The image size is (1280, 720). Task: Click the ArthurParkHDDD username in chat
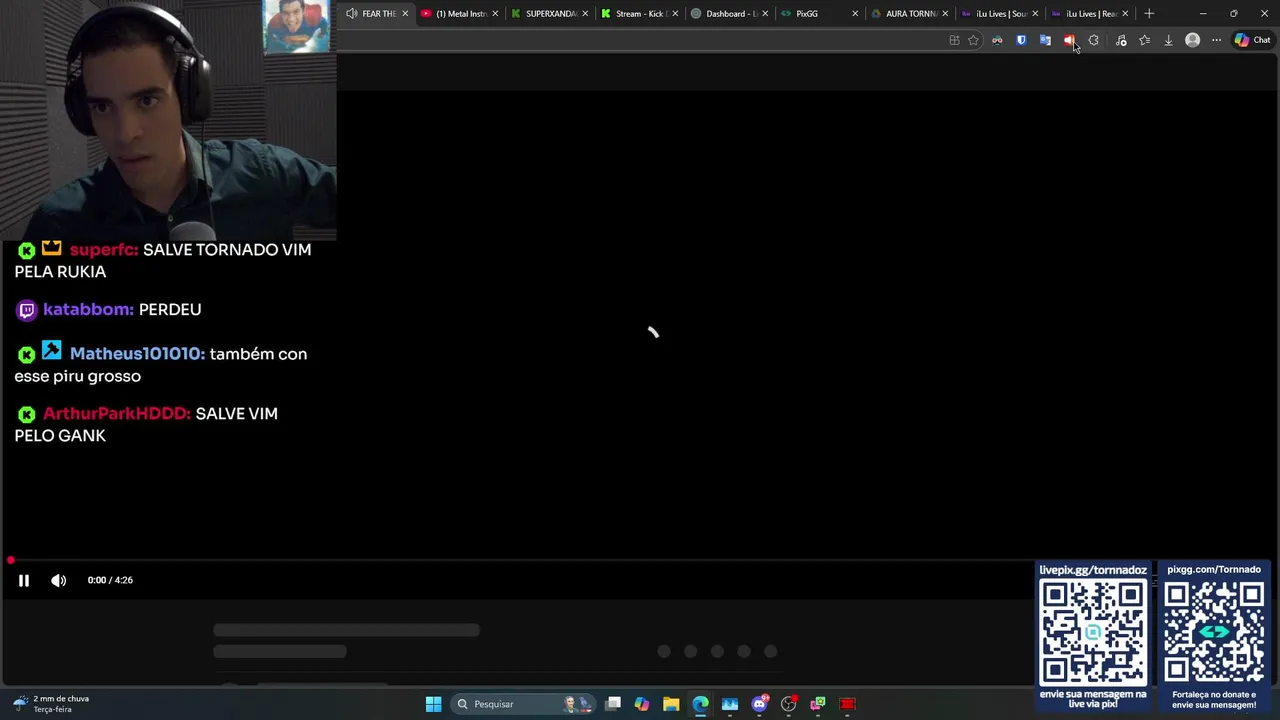click(x=117, y=414)
